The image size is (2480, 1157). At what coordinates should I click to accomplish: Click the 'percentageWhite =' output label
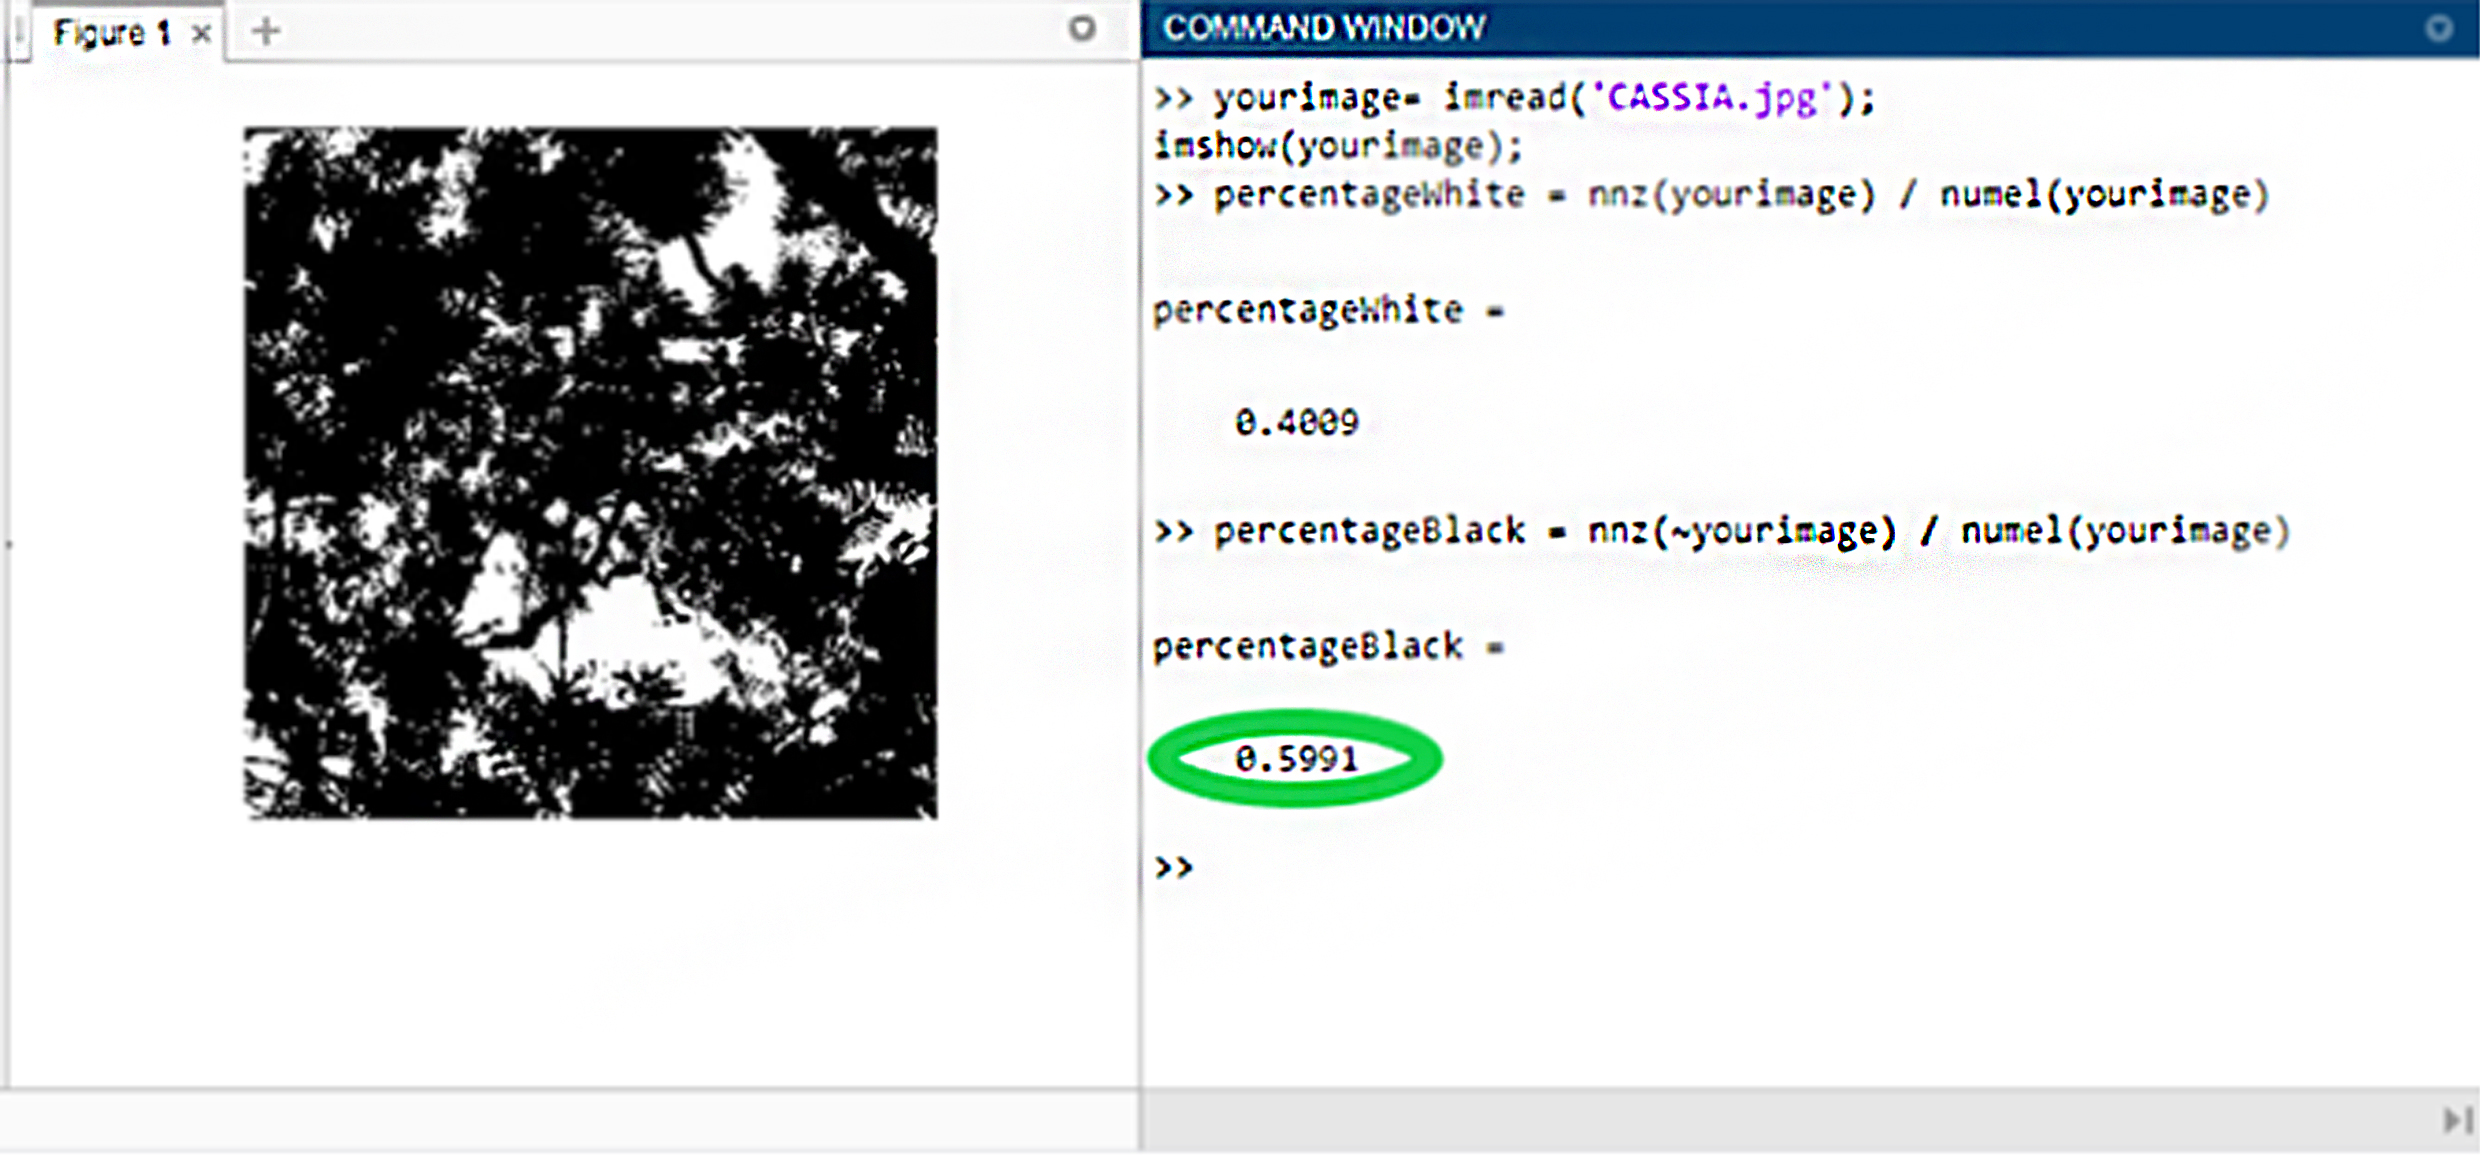[1328, 311]
